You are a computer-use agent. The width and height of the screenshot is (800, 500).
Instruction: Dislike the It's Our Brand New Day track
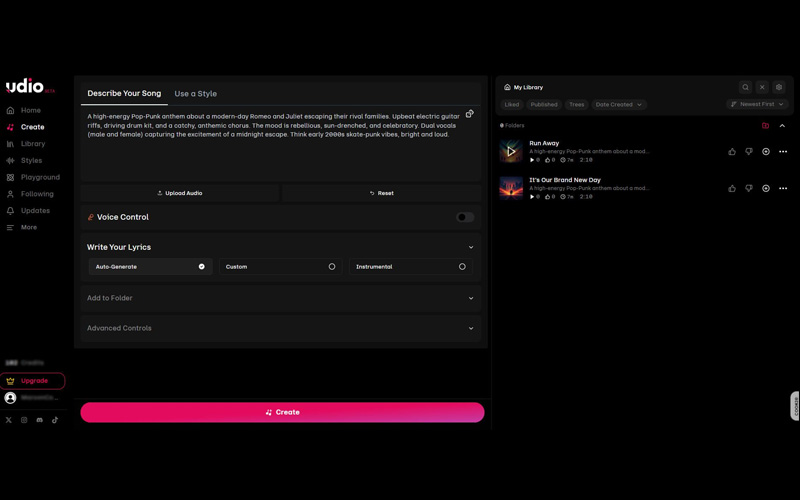pyautogui.click(x=749, y=188)
